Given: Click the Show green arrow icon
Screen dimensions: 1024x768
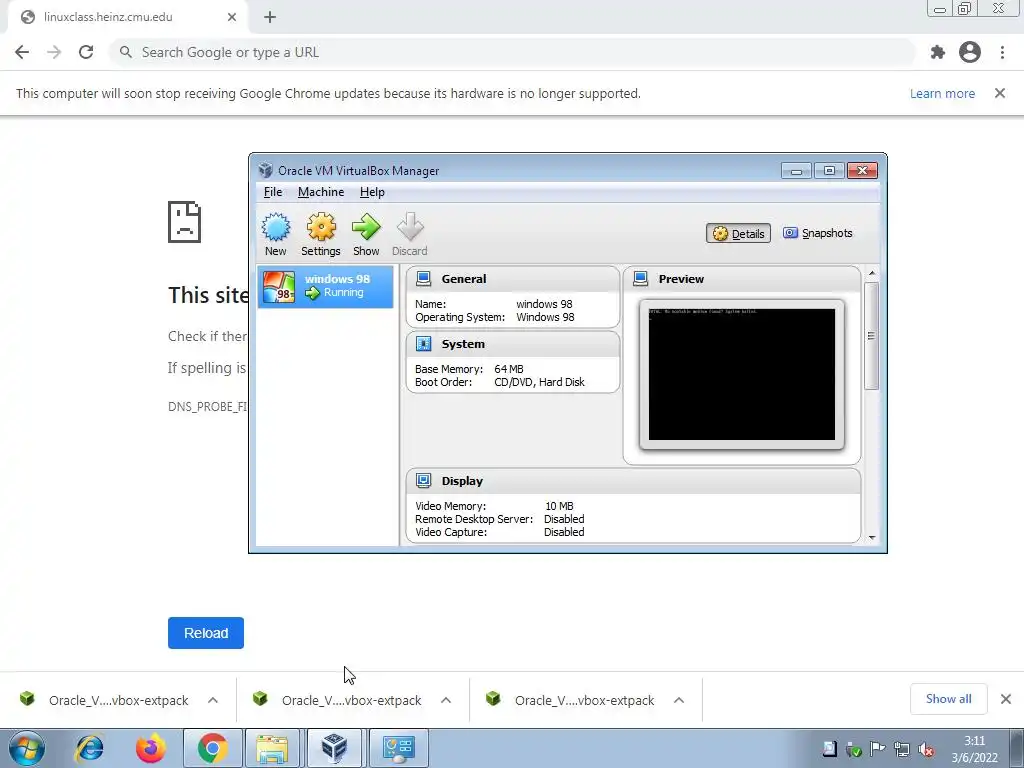Looking at the screenshot, I should pos(366,227).
